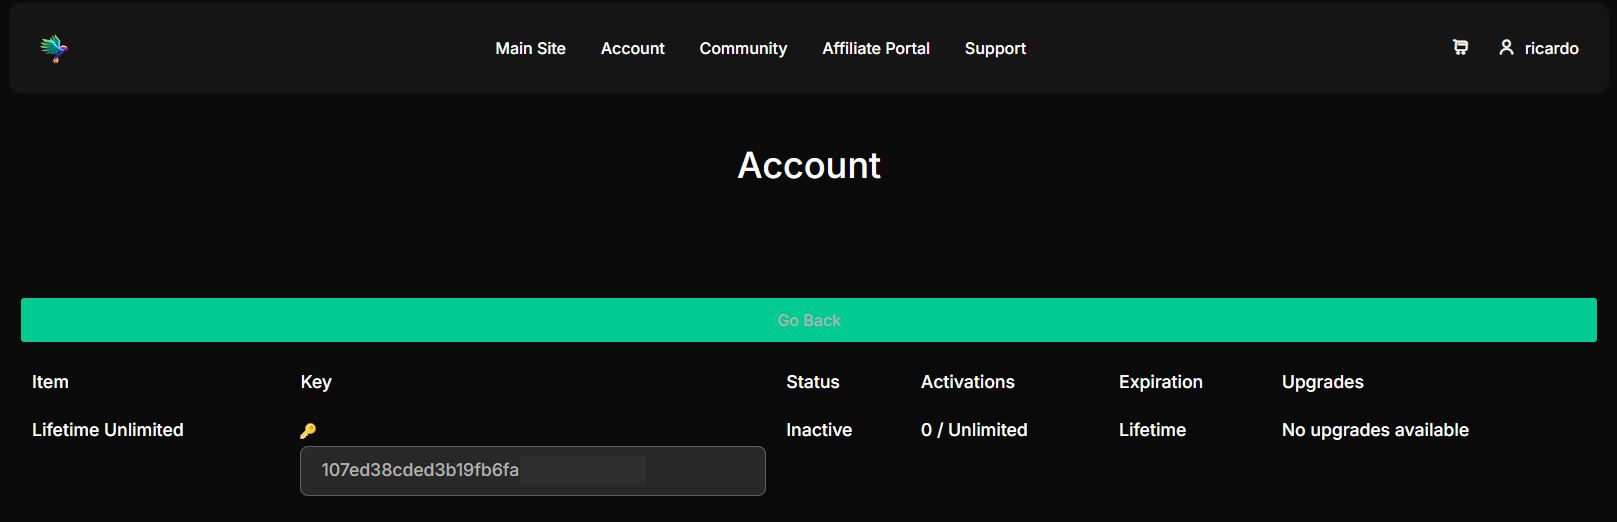The height and width of the screenshot is (522, 1617).
Task: Select the license key field
Action: [x=532, y=470]
